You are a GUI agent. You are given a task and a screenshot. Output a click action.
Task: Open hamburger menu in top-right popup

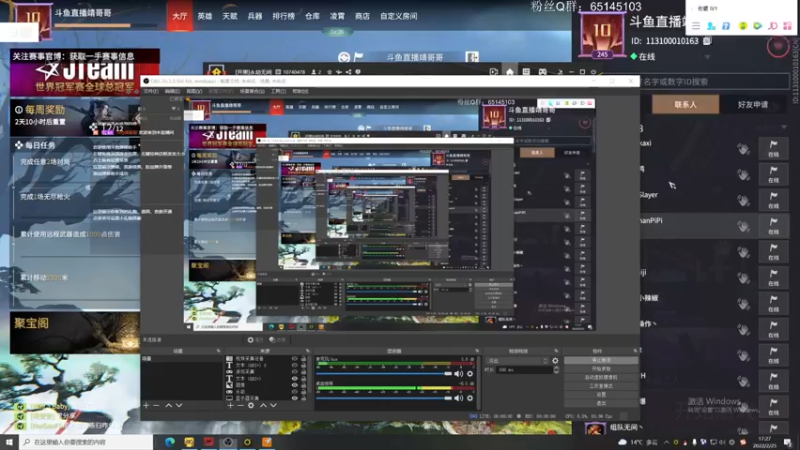tap(696, 26)
